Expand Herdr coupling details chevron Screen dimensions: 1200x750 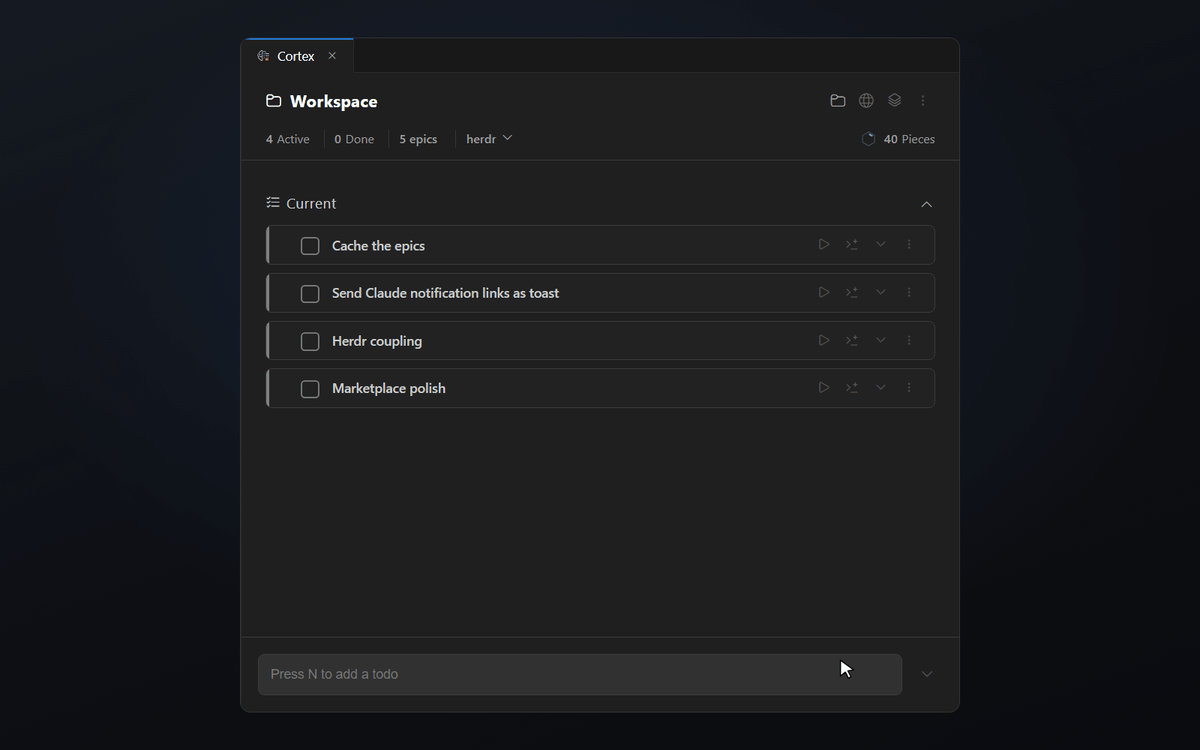[x=881, y=341]
